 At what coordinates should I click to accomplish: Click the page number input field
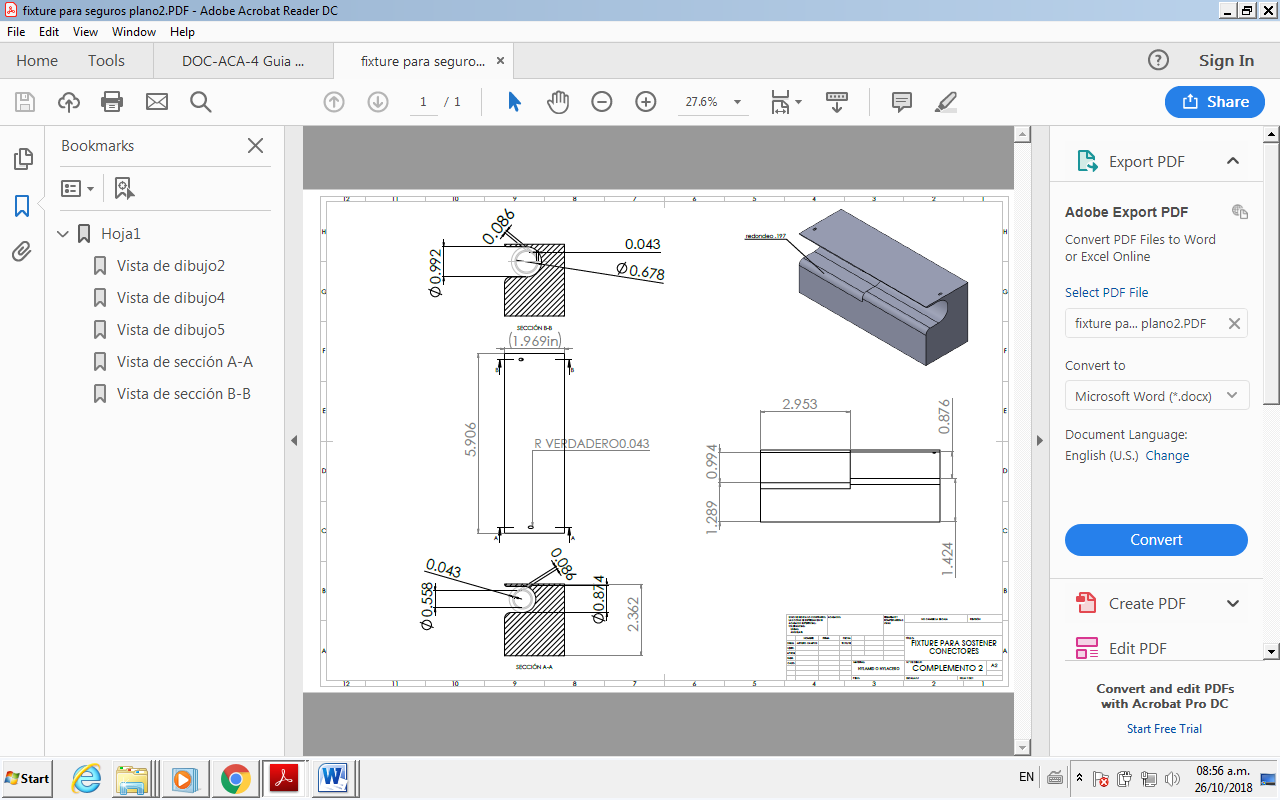tap(422, 101)
